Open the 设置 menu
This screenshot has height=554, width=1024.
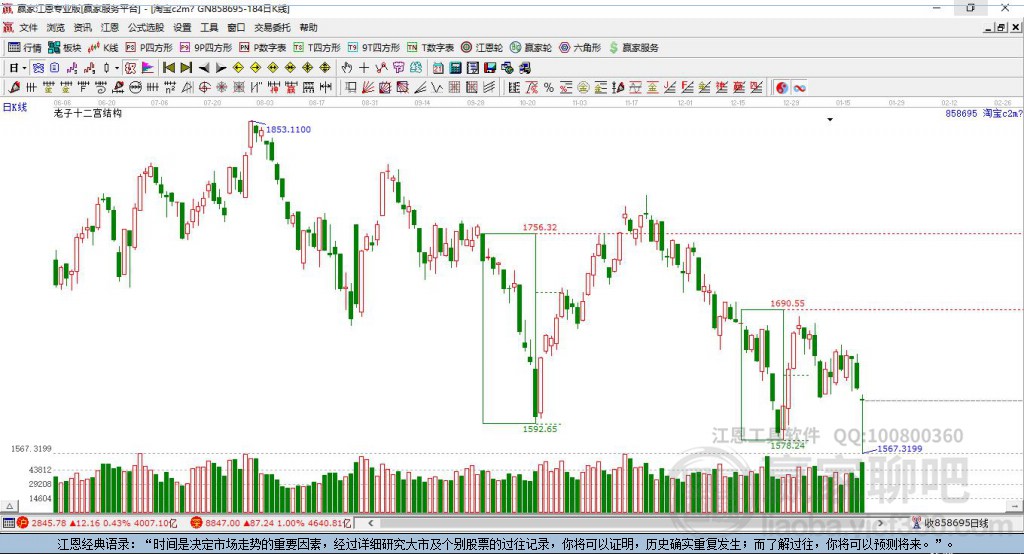182,27
